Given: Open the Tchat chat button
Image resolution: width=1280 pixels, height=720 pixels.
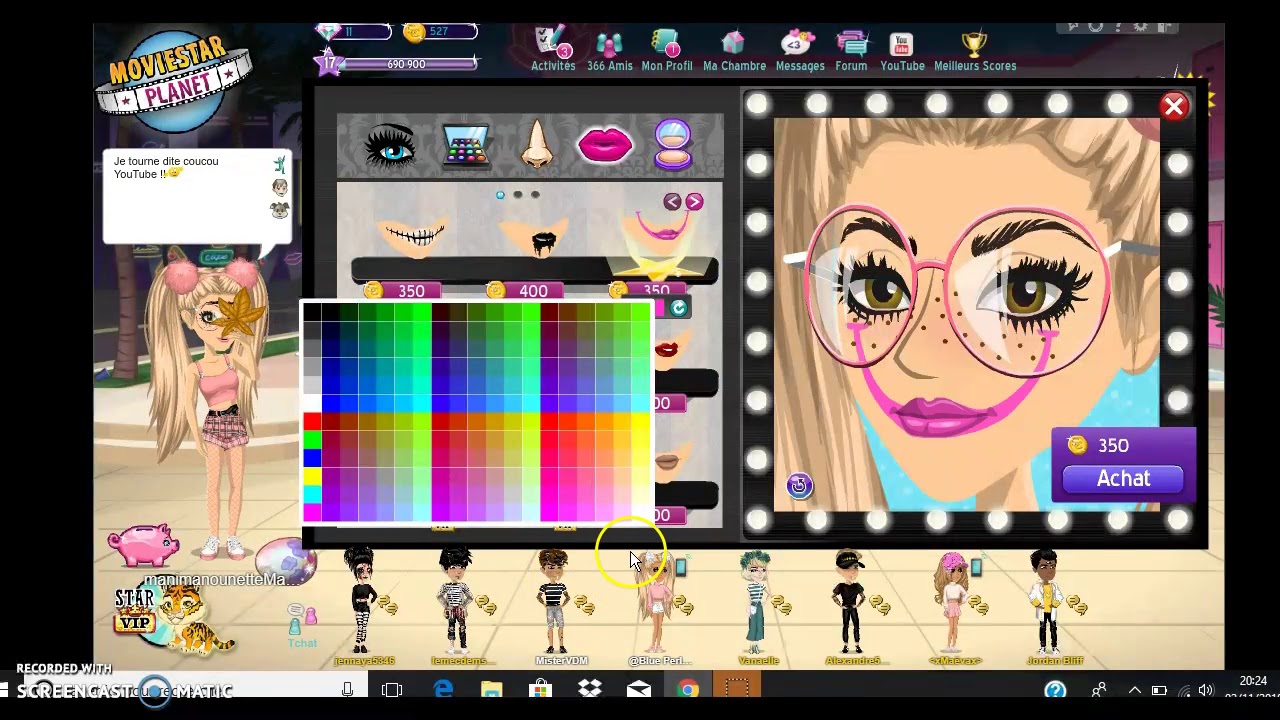Looking at the screenshot, I should pos(302,627).
